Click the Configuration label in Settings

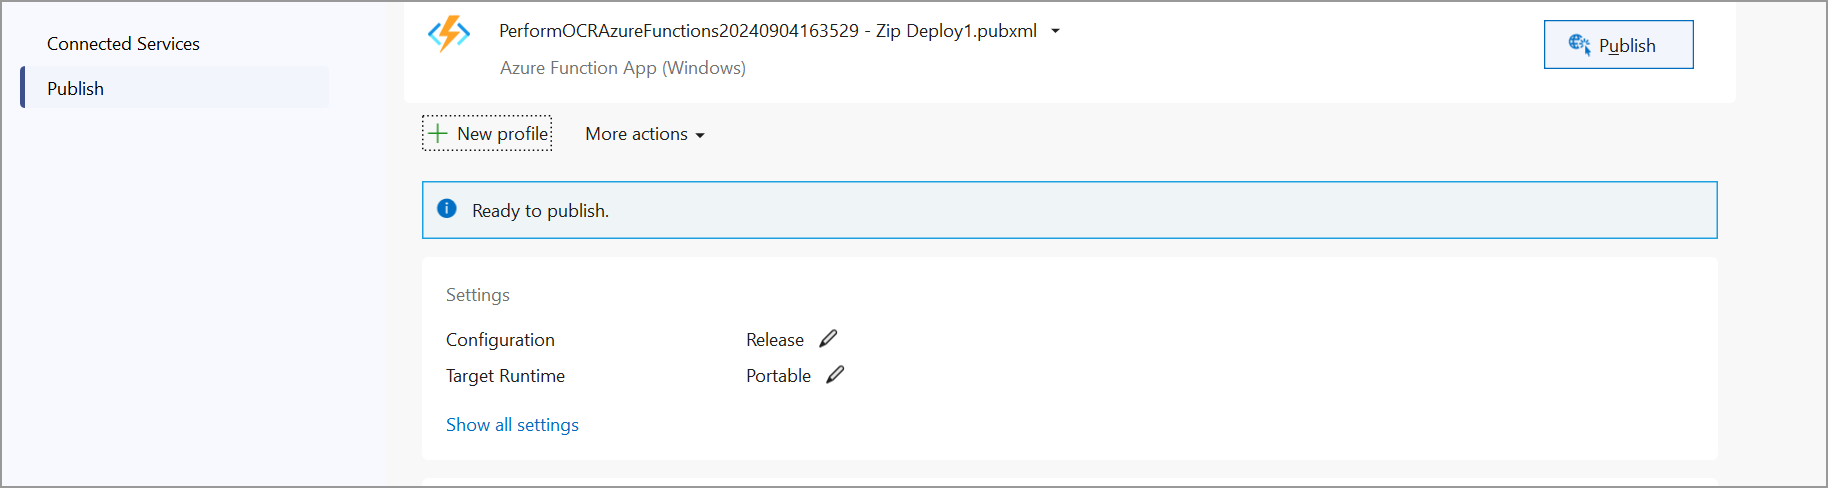pyautogui.click(x=500, y=340)
